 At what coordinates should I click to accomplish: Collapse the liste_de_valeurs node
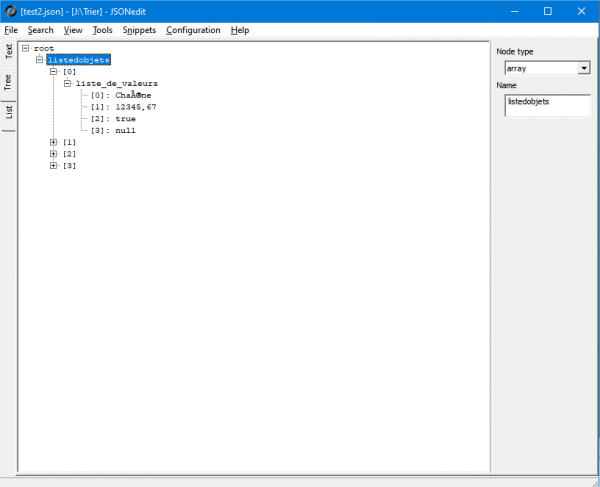pyautogui.click(x=68, y=84)
